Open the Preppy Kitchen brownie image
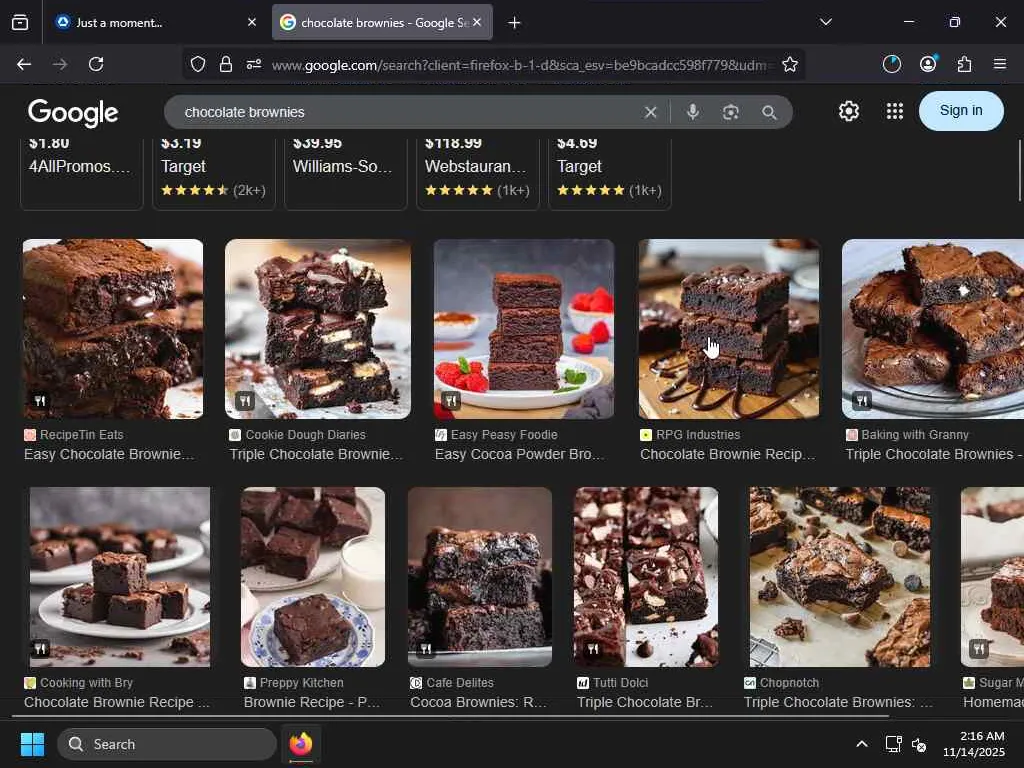Viewport: 1024px width, 768px height. click(313, 577)
